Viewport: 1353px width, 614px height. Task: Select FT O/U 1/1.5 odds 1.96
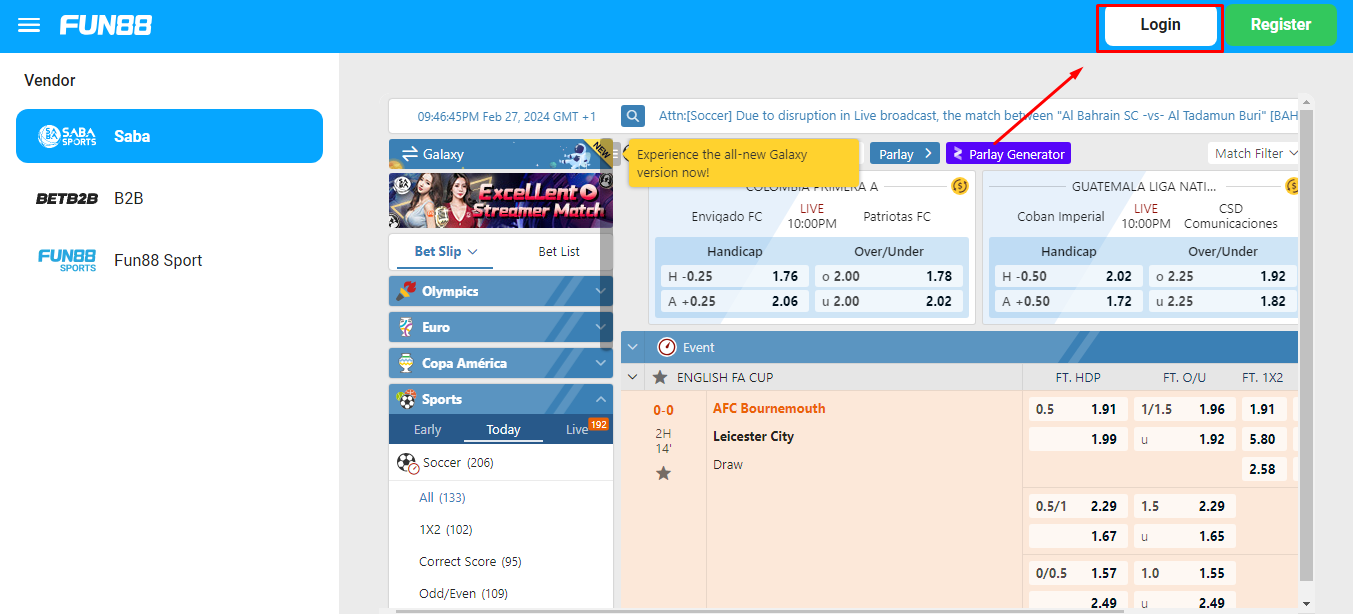pyautogui.click(x=1184, y=409)
